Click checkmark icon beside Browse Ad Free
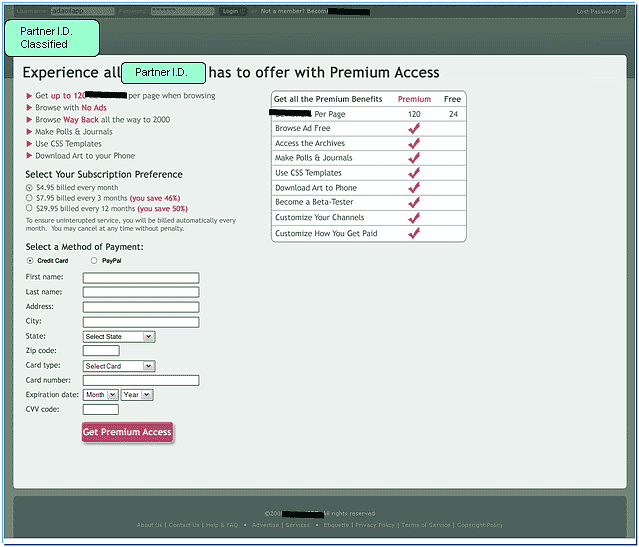Viewport: 639px width, 547px height. click(414, 129)
